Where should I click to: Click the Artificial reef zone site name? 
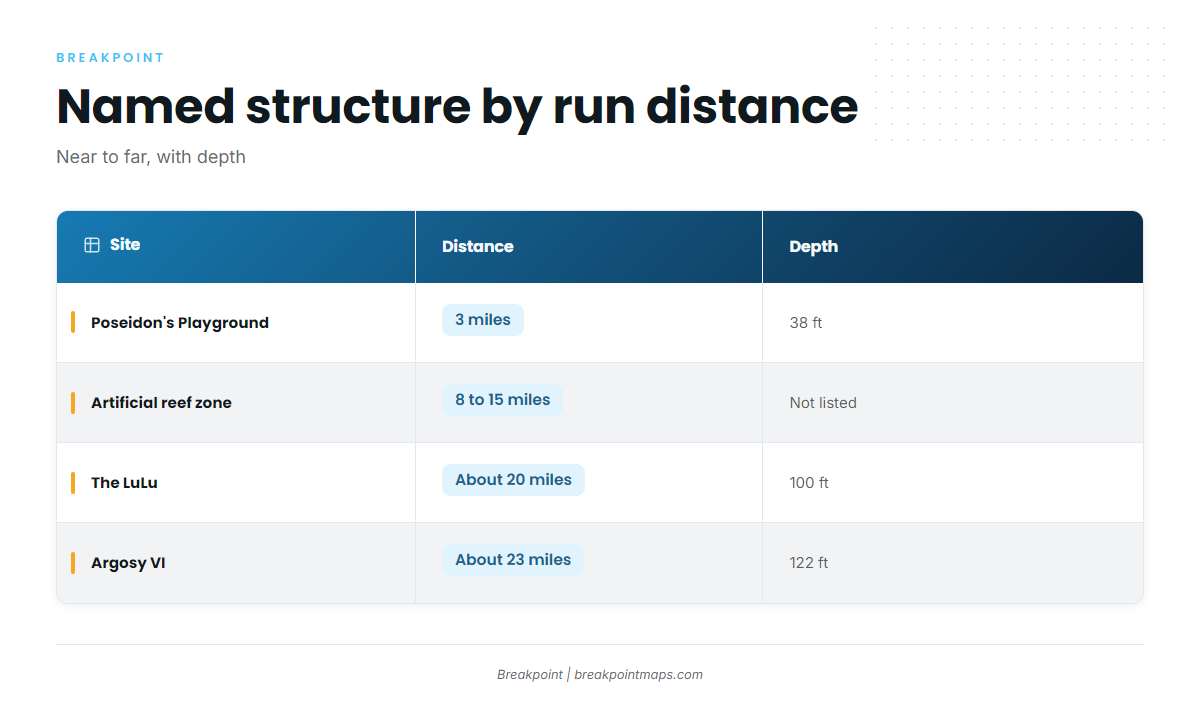coord(161,403)
